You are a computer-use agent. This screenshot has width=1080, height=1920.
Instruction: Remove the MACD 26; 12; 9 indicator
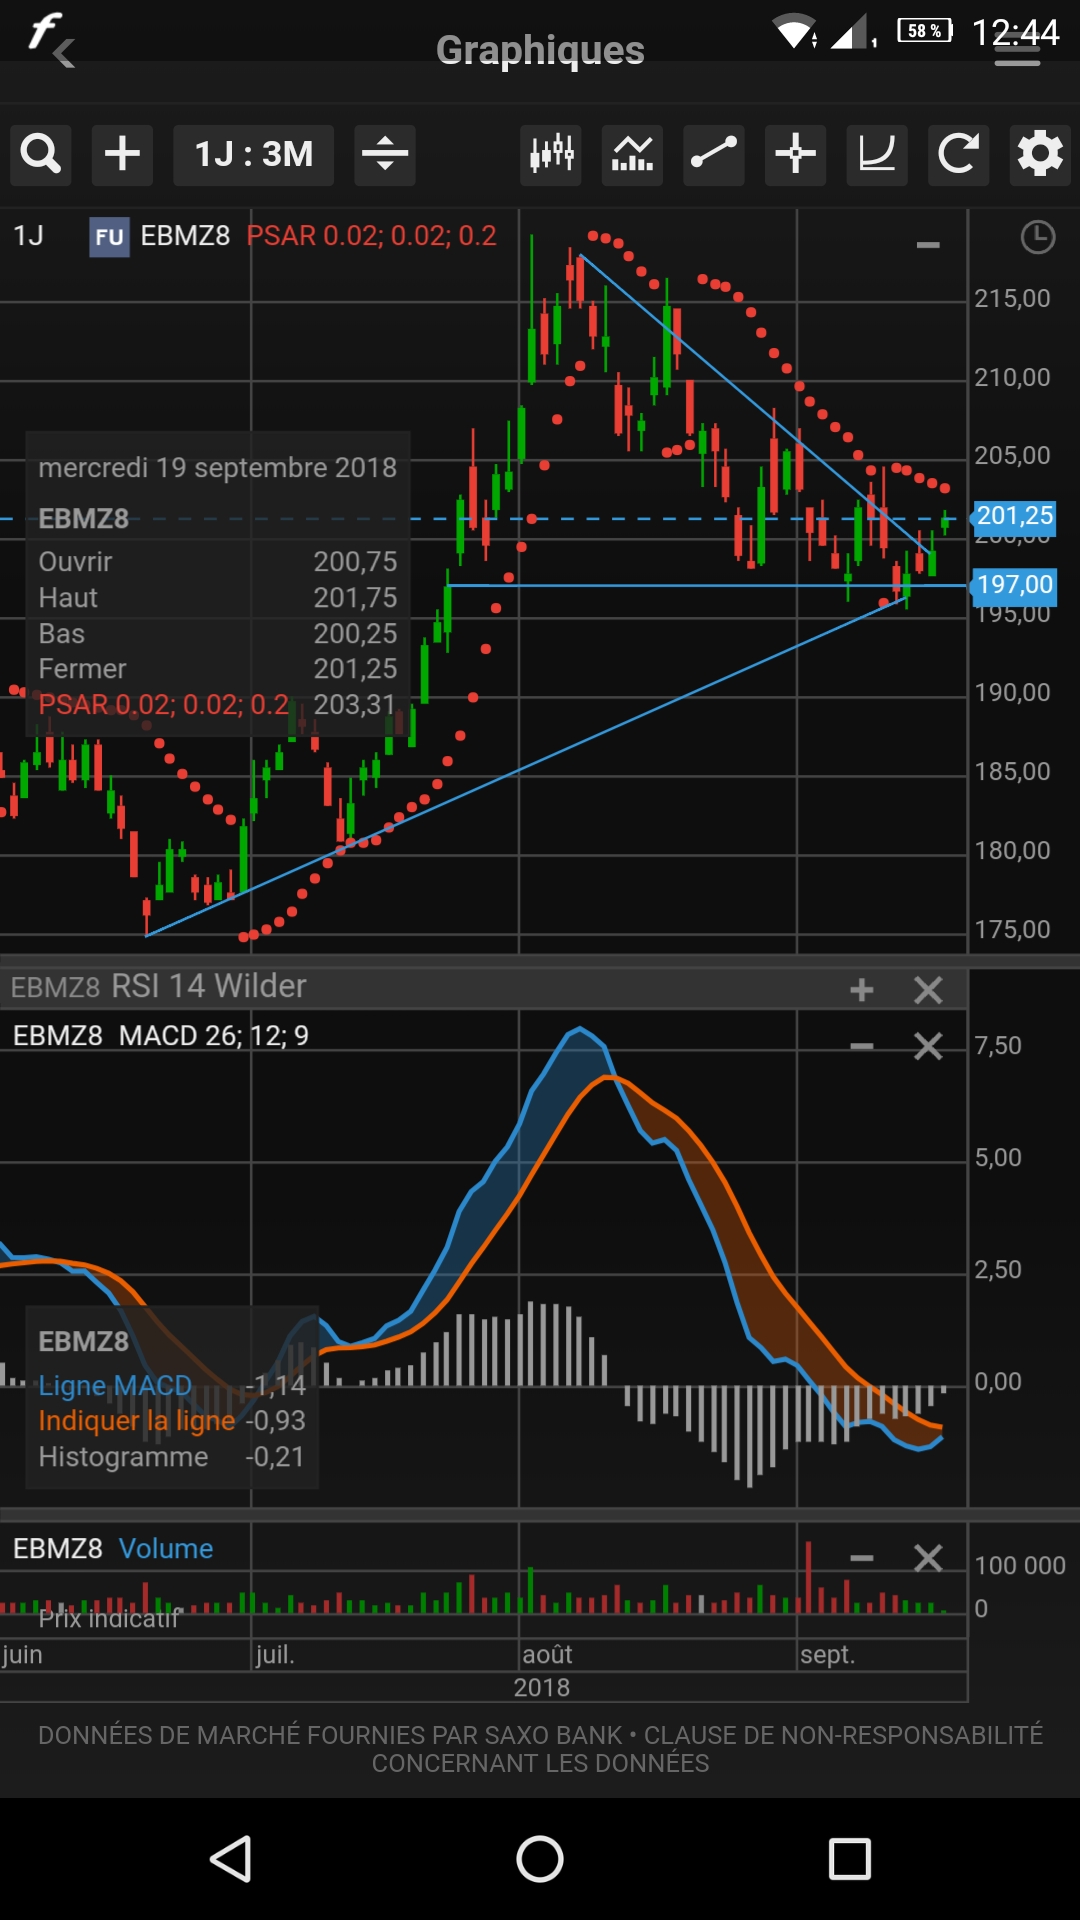[928, 1046]
